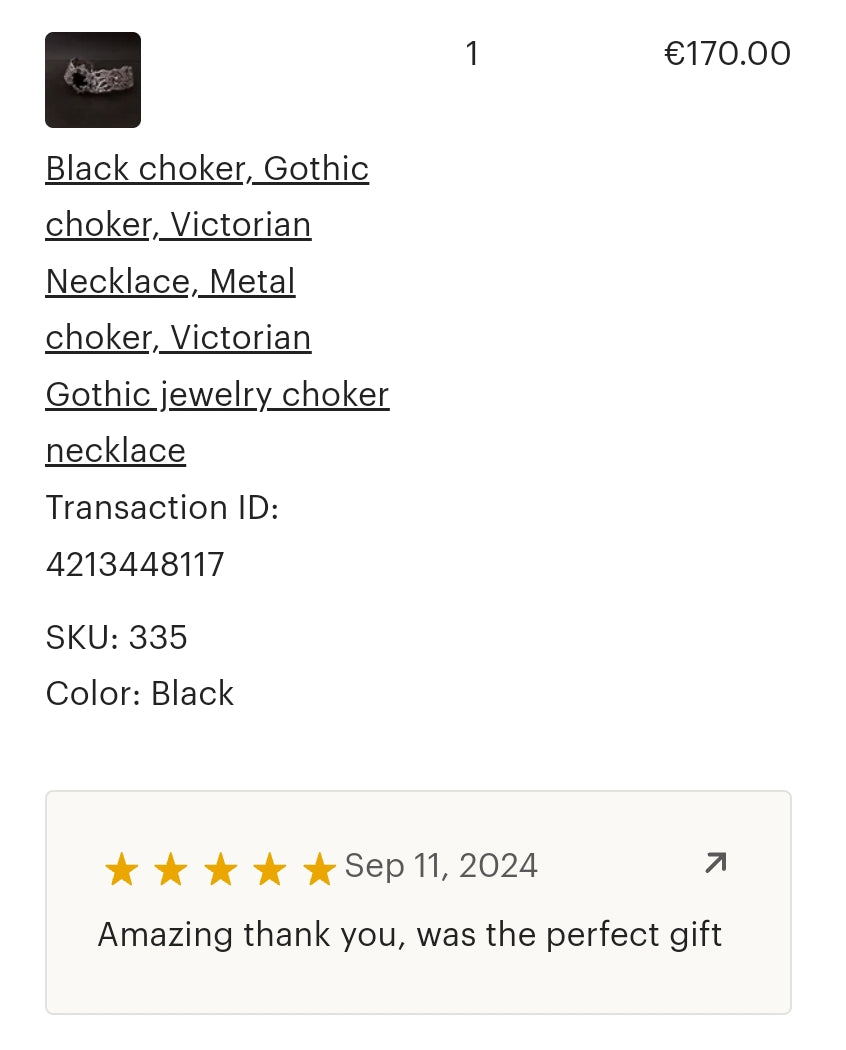846x1050 pixels.
Task: Select the second star in the rating
Action: tap(170, 868)
